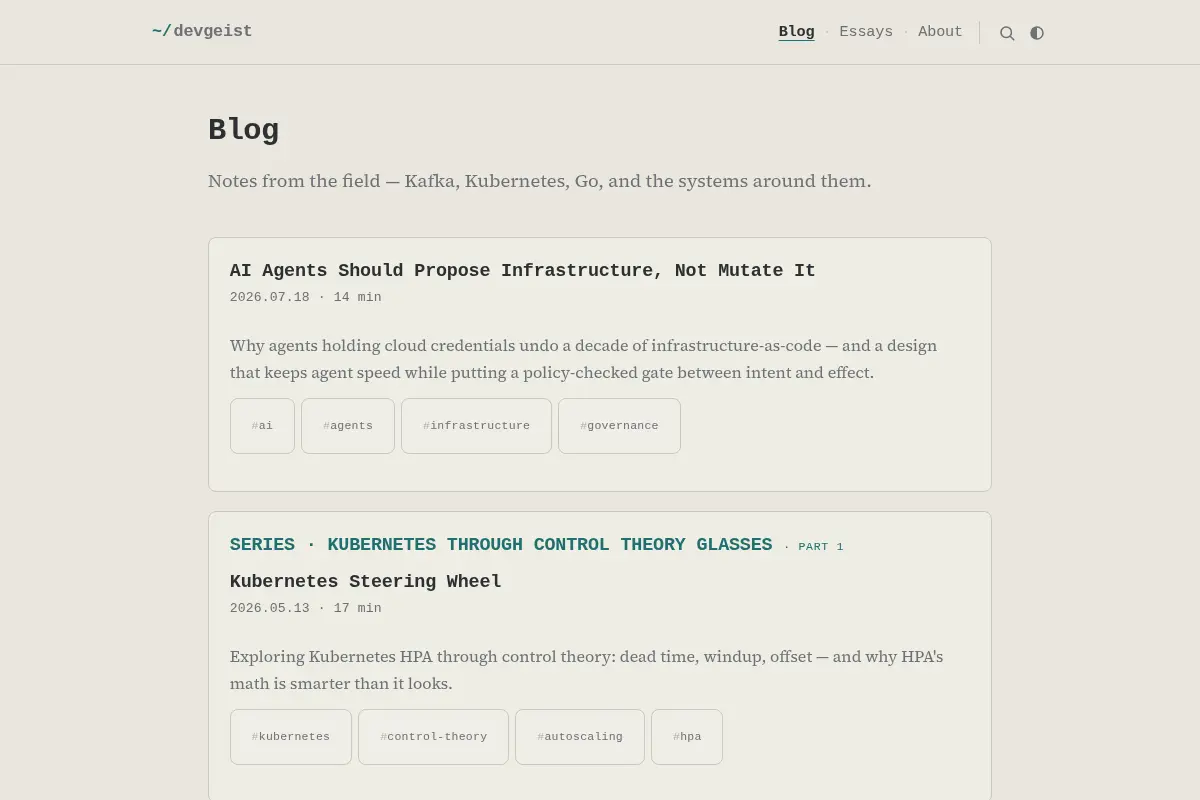The image size is (1200, 800).
Task: Toggle dark mode with half-circle icon
Action: click(x=1037, y=33)
